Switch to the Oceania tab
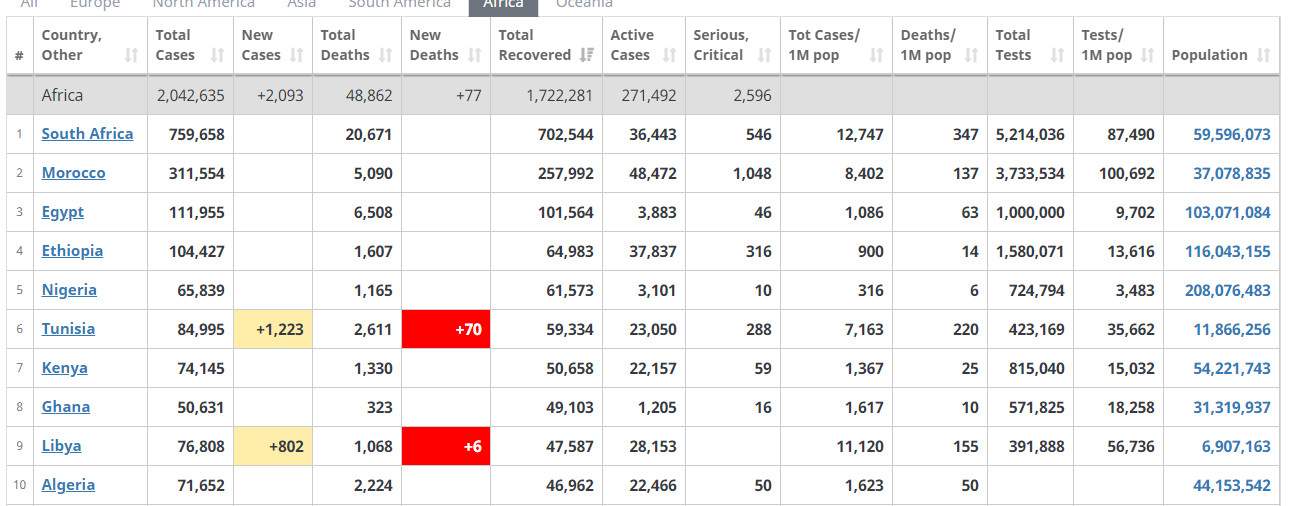 pos(584,4)
